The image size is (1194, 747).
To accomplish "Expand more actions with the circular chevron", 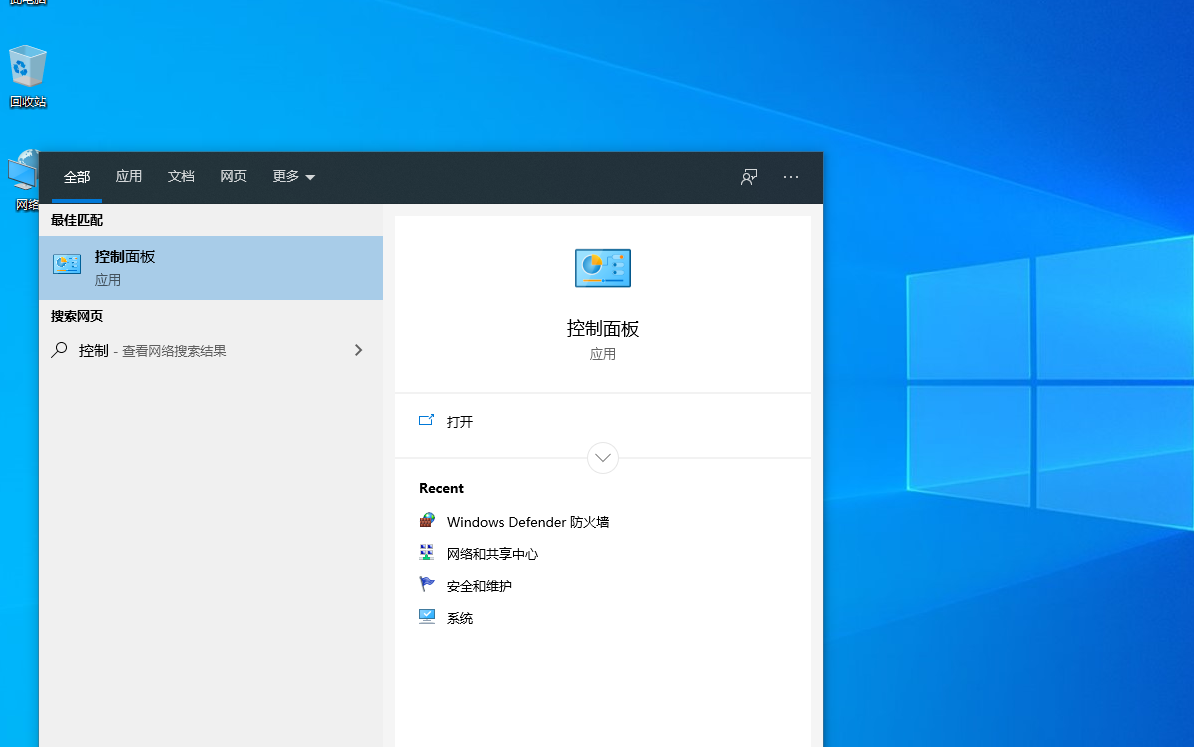I will tap(603, 458).
